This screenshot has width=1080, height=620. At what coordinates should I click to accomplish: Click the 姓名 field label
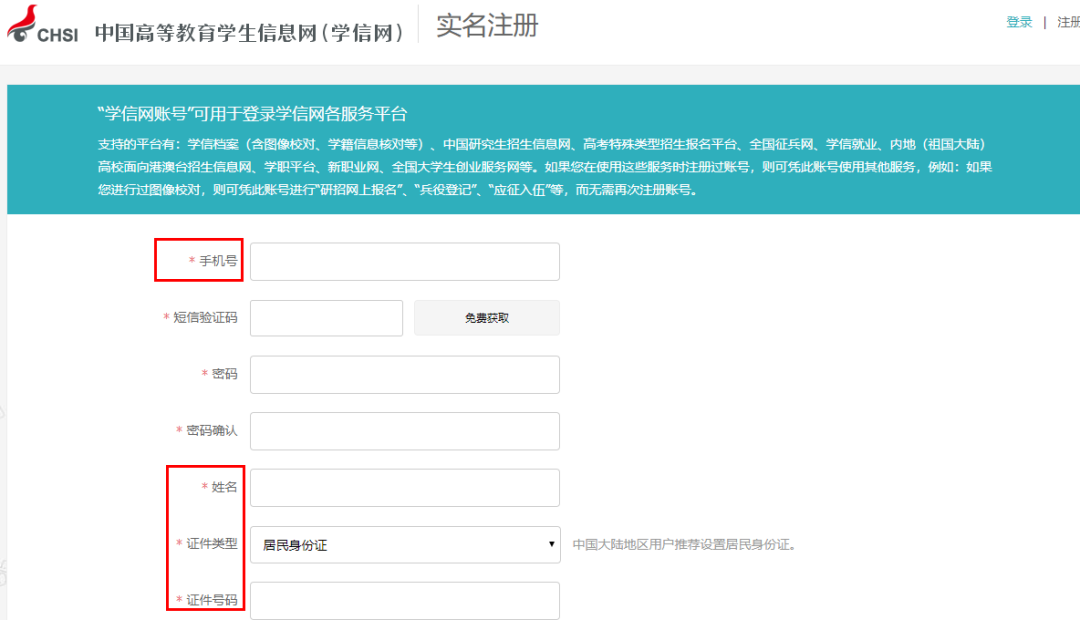[x=224, y=487]
